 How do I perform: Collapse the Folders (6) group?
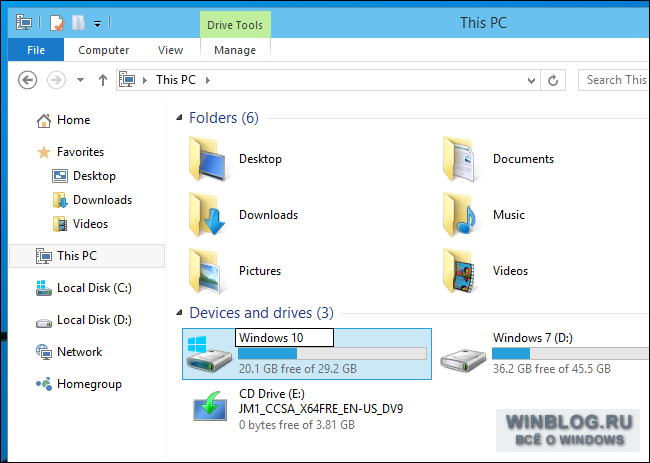tap(179, 118)
